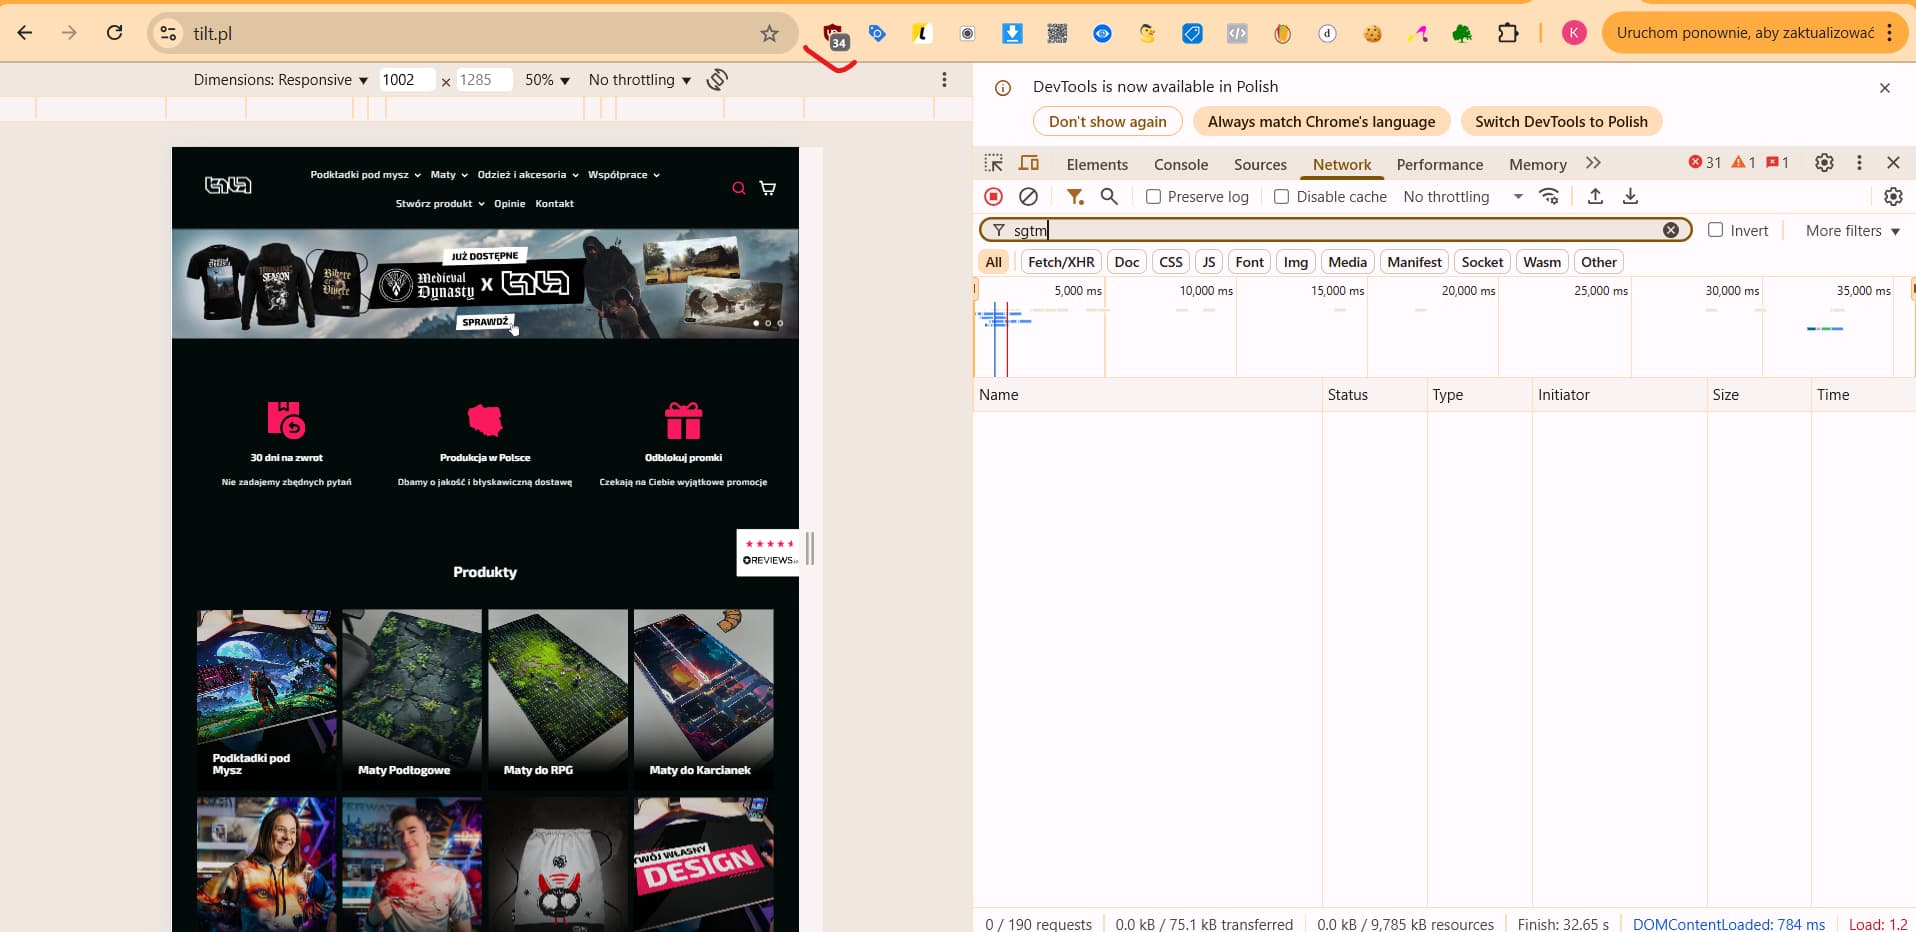The height and width of the screenshot is (932, 1916).
Task: Click the viewport width field 1002
Action: point(407,80)
